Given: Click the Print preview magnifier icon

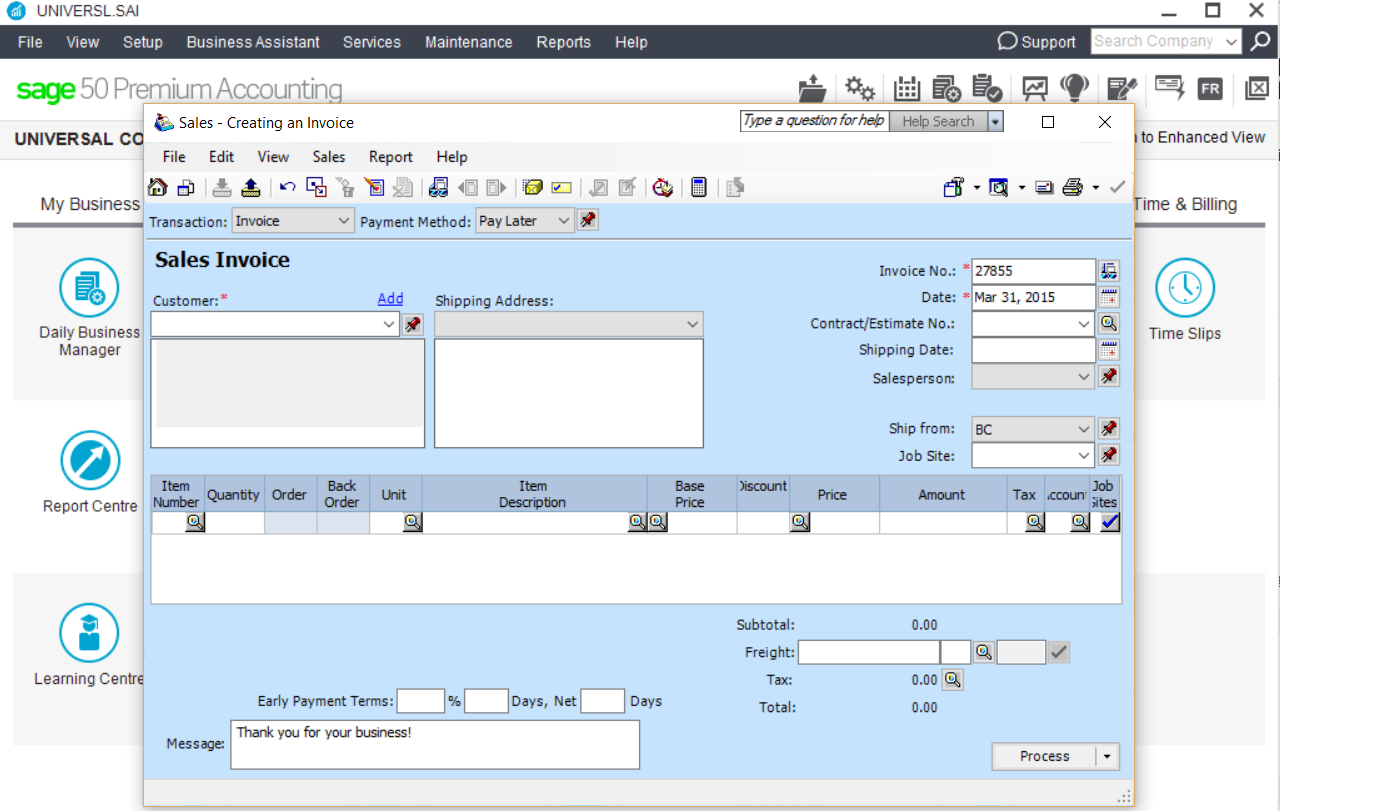Looking at the screenshot, I should [998, 187].
